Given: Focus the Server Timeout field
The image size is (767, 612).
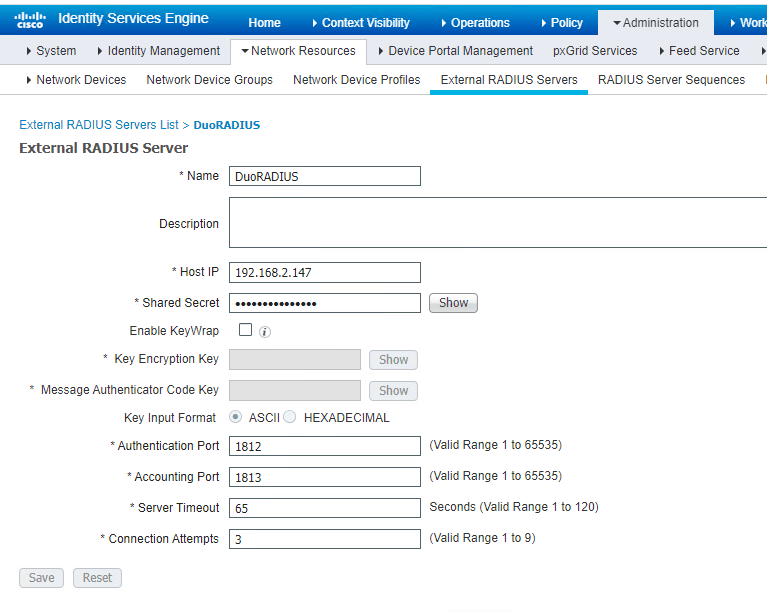Looking at the screenshot, I should [324, 508].
